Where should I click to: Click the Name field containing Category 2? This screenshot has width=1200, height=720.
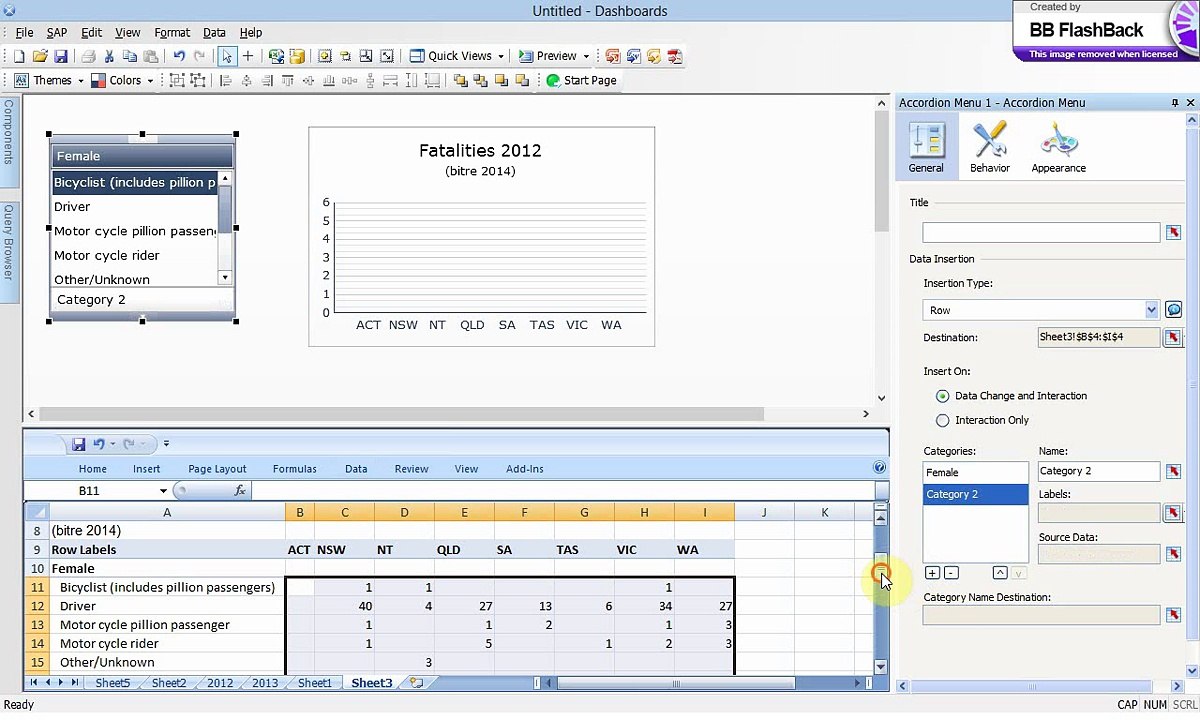coord(1099,471)
